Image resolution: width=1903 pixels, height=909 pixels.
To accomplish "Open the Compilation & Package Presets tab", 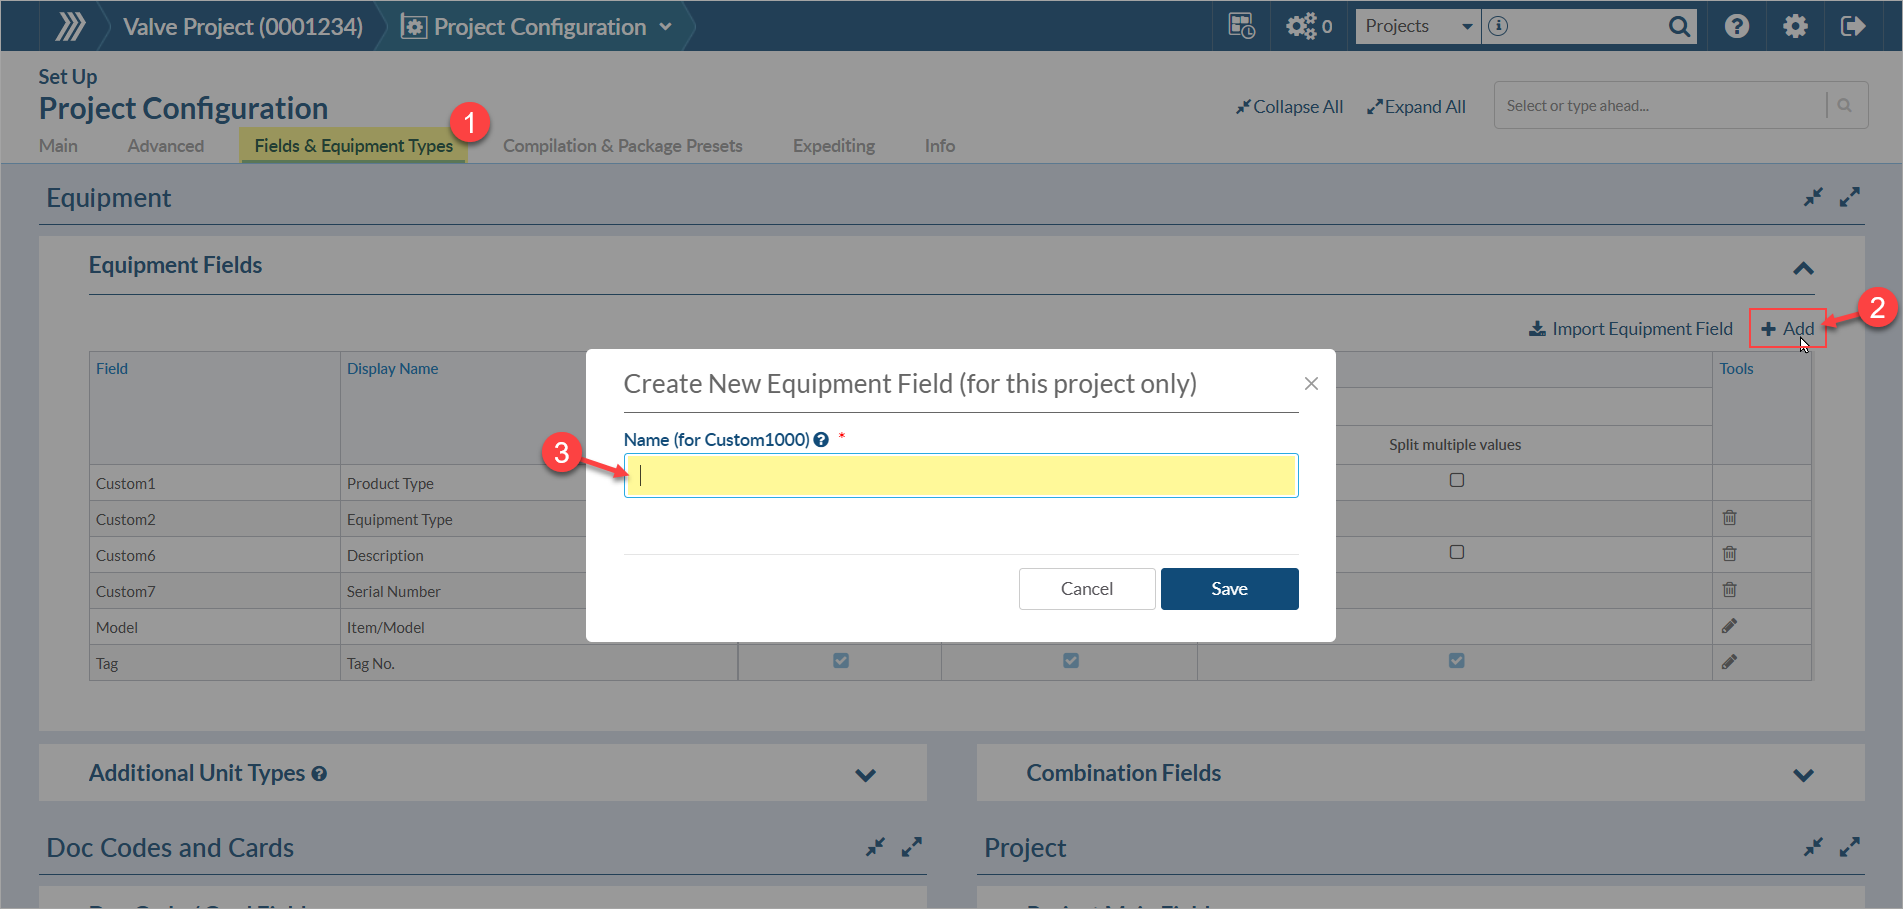I will [622, 146].
